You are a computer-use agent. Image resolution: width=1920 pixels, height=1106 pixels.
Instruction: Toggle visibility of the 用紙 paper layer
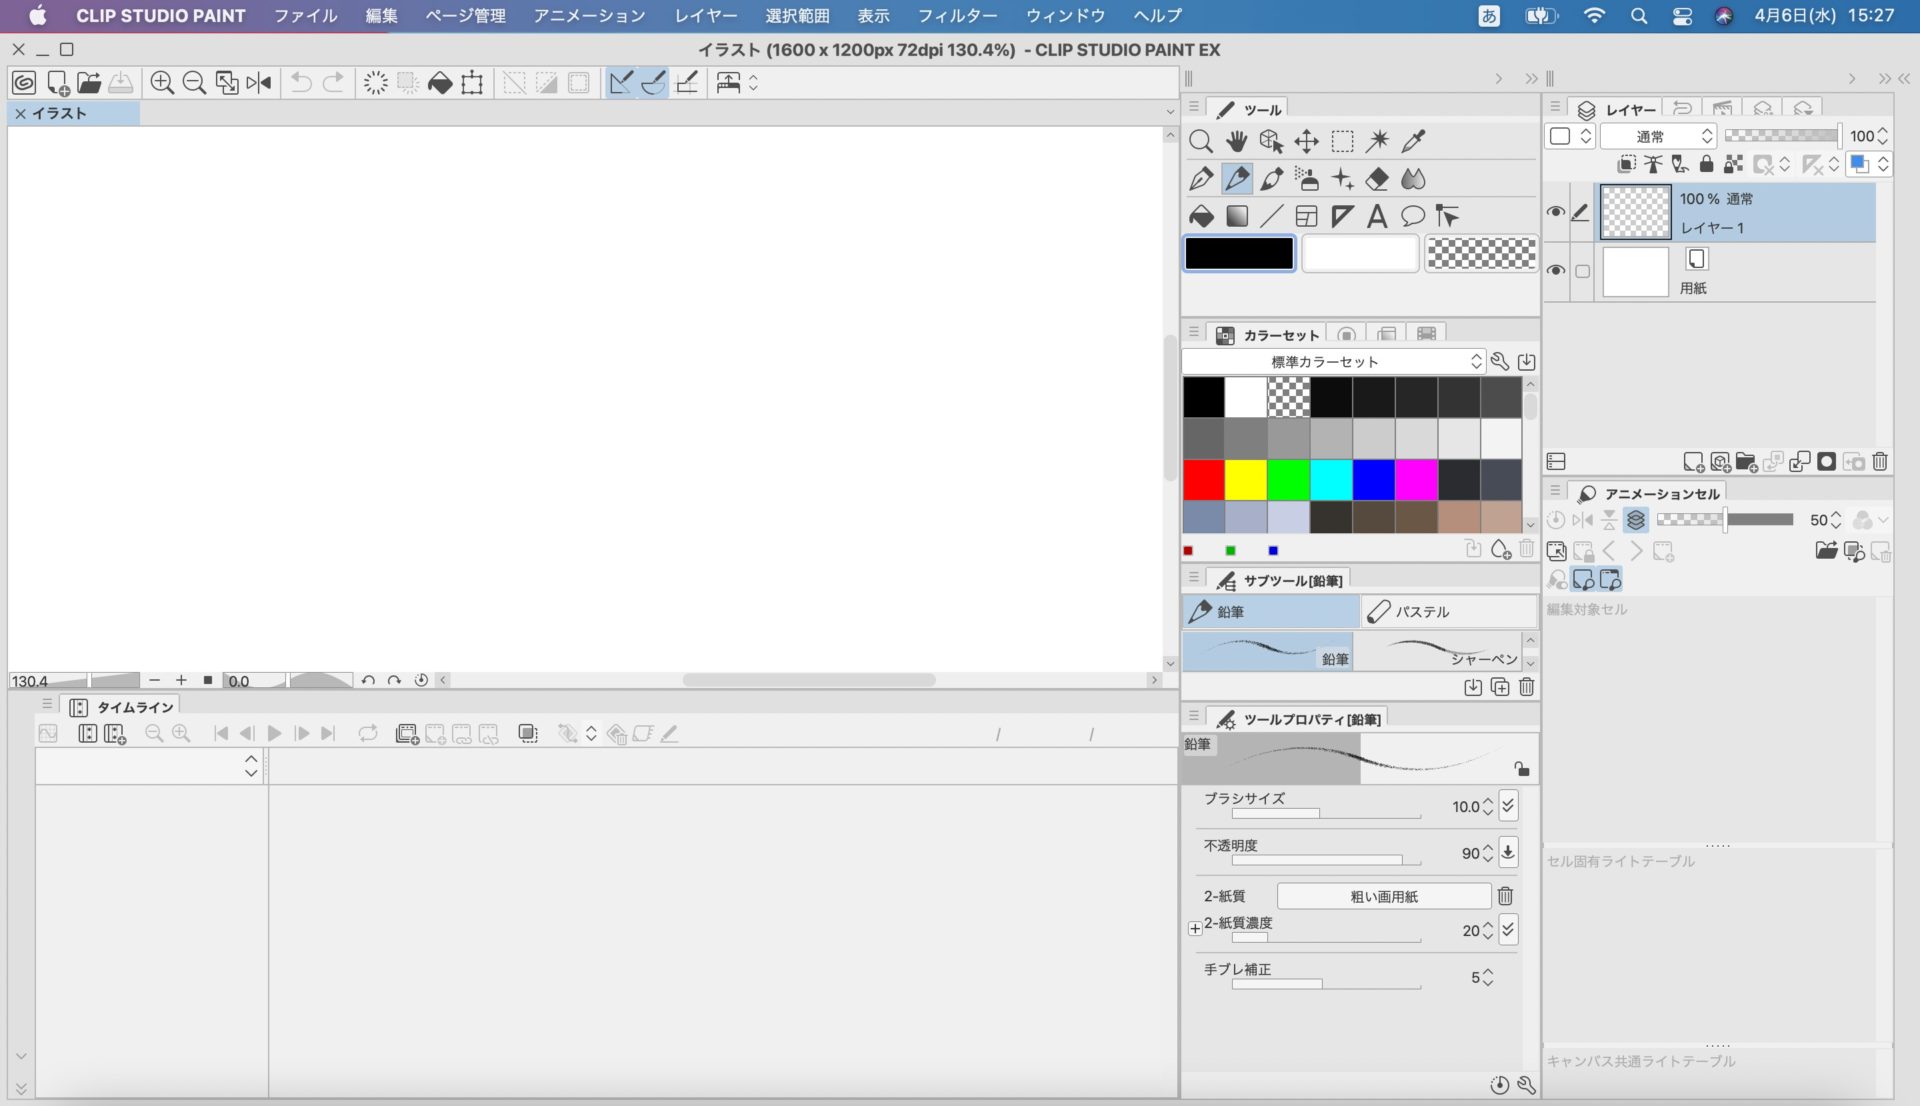click(1555, 271)
